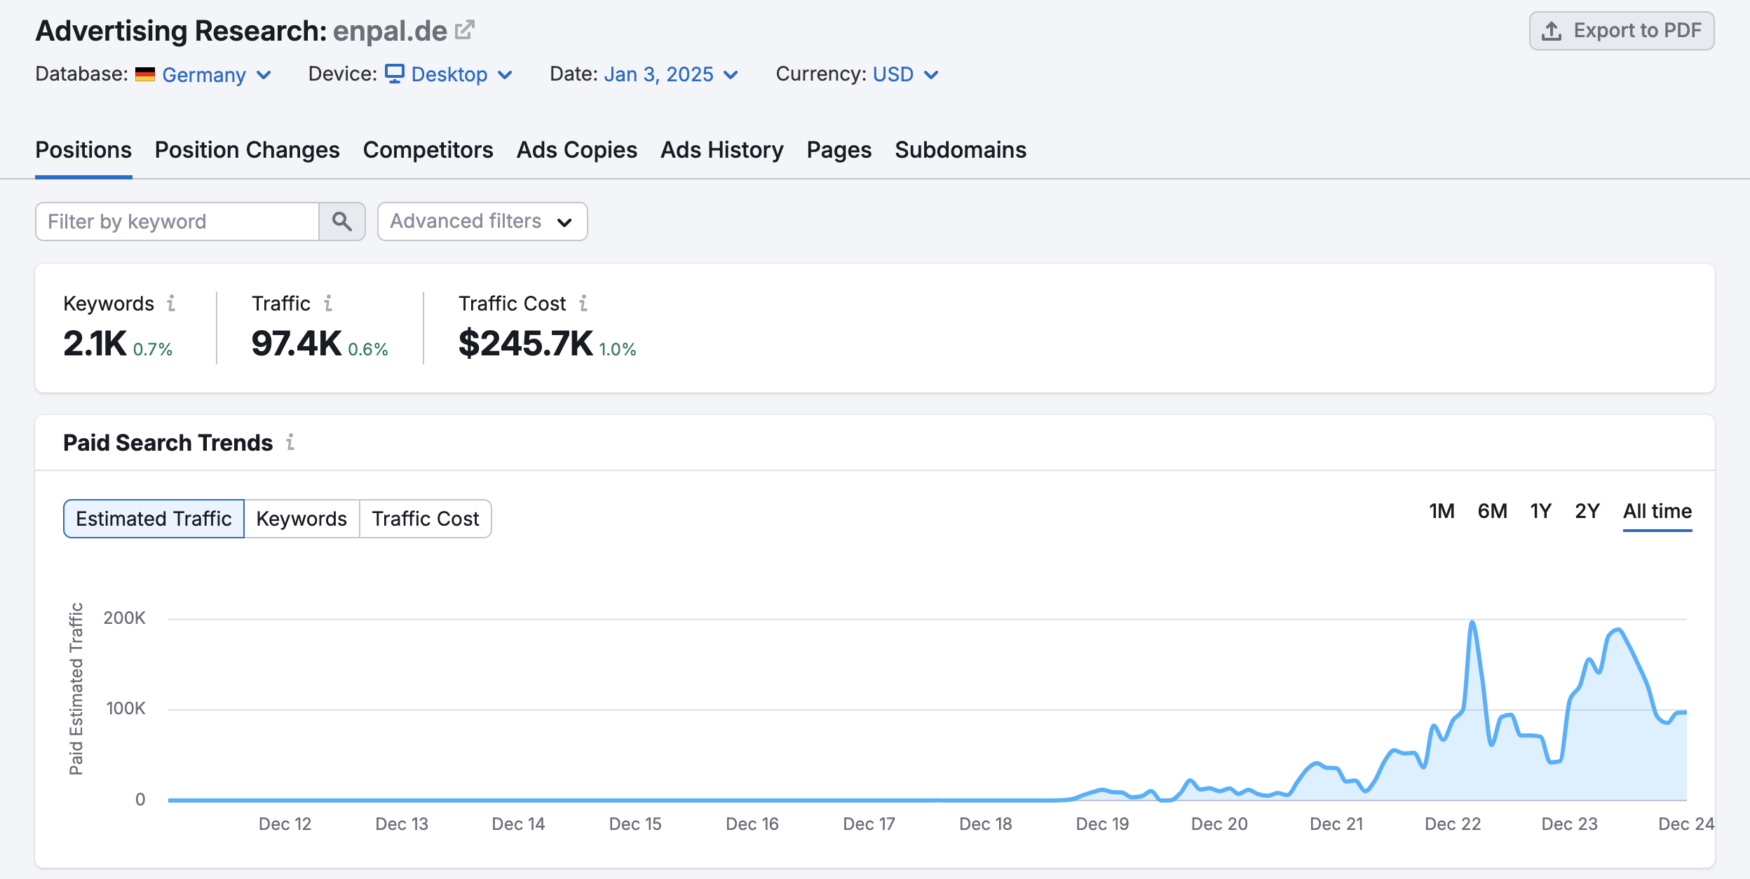
Task: Open enpal.de external link icon
Action: click(x=464, y=31)
